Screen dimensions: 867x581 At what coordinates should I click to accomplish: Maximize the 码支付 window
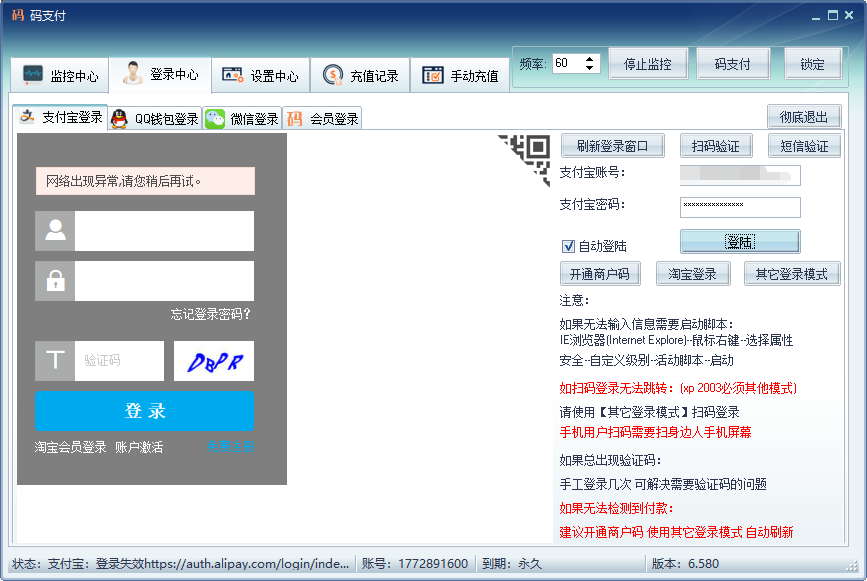pyautogui.click(x=833, y=15)
